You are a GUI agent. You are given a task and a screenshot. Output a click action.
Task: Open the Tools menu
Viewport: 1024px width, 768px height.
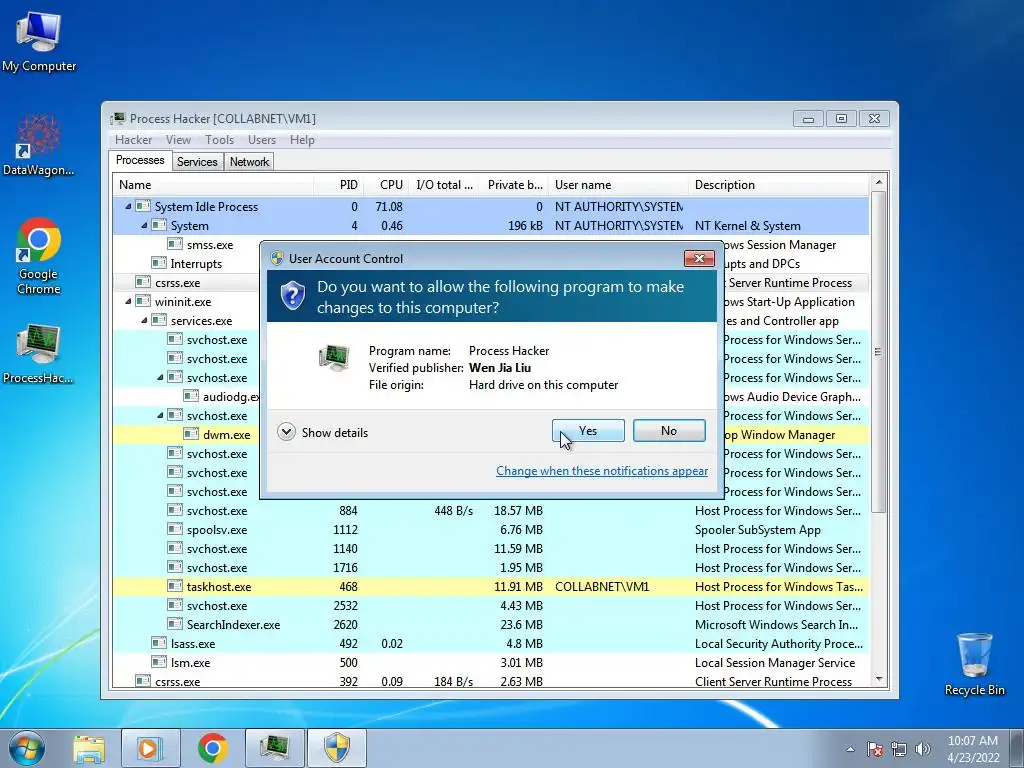(219, 140)
